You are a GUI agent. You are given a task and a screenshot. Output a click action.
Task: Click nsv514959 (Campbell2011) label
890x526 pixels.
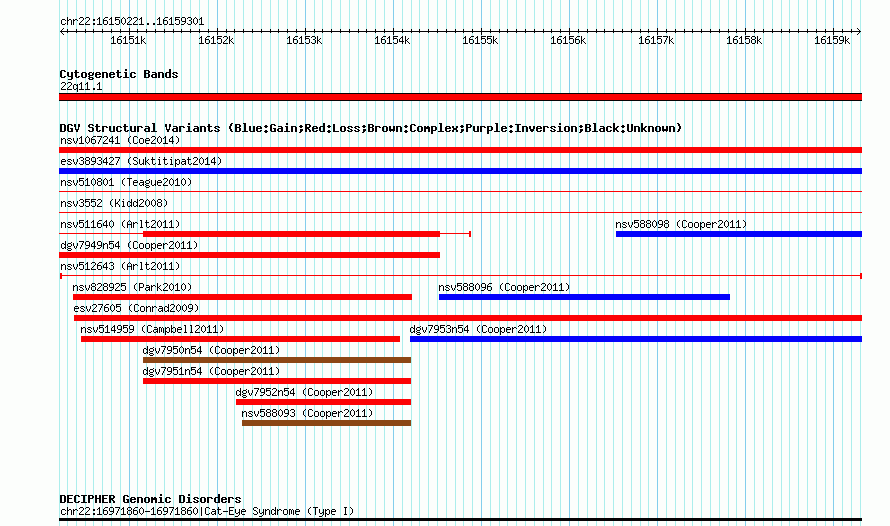click(x=152, y=329)
